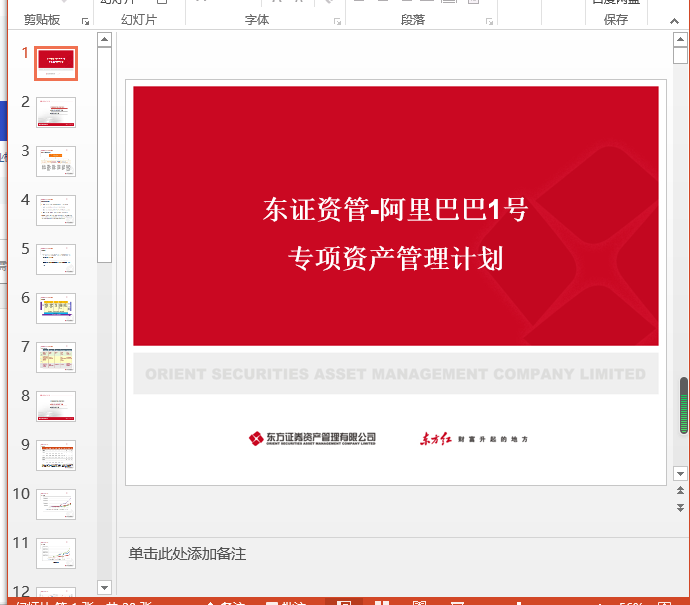Select slide 1 thumbnail
Screen dimensions: 690x605
pyautogui.click(x=56, y=63)
